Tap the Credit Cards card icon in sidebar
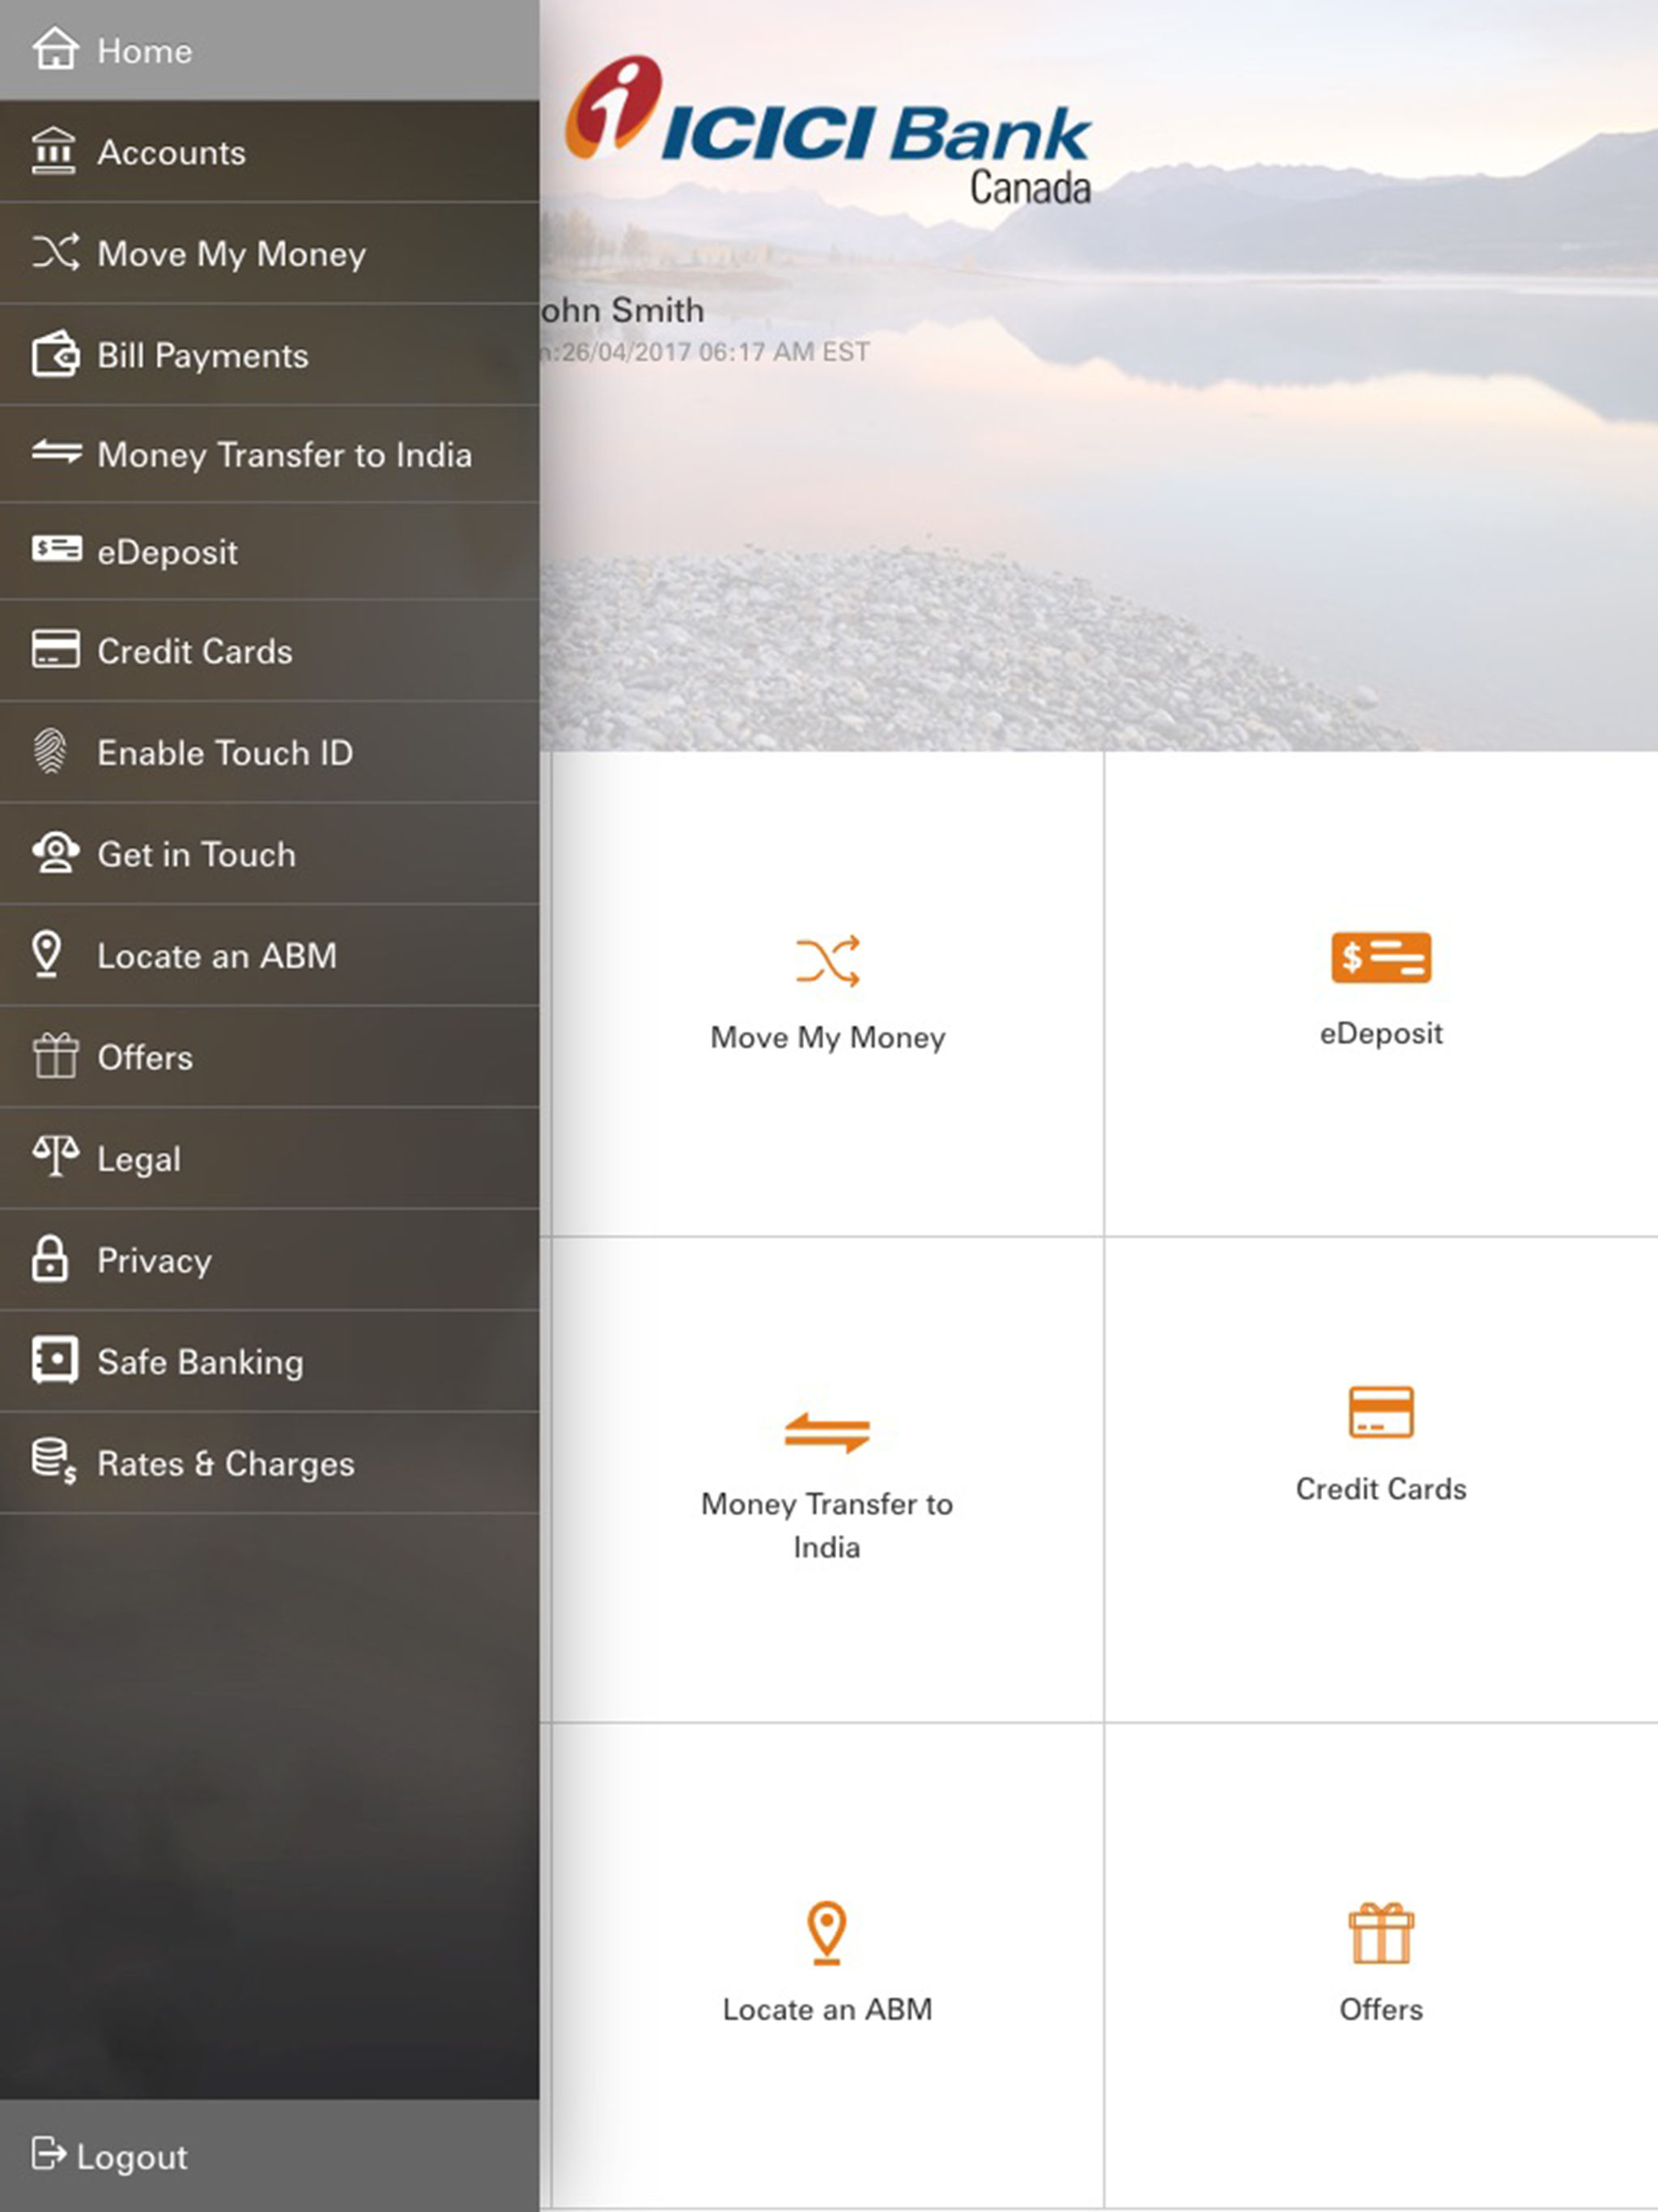Image resolution: width=1658 pixels, height=2212 pixels. pyautogui.click(x=55, y=649)
